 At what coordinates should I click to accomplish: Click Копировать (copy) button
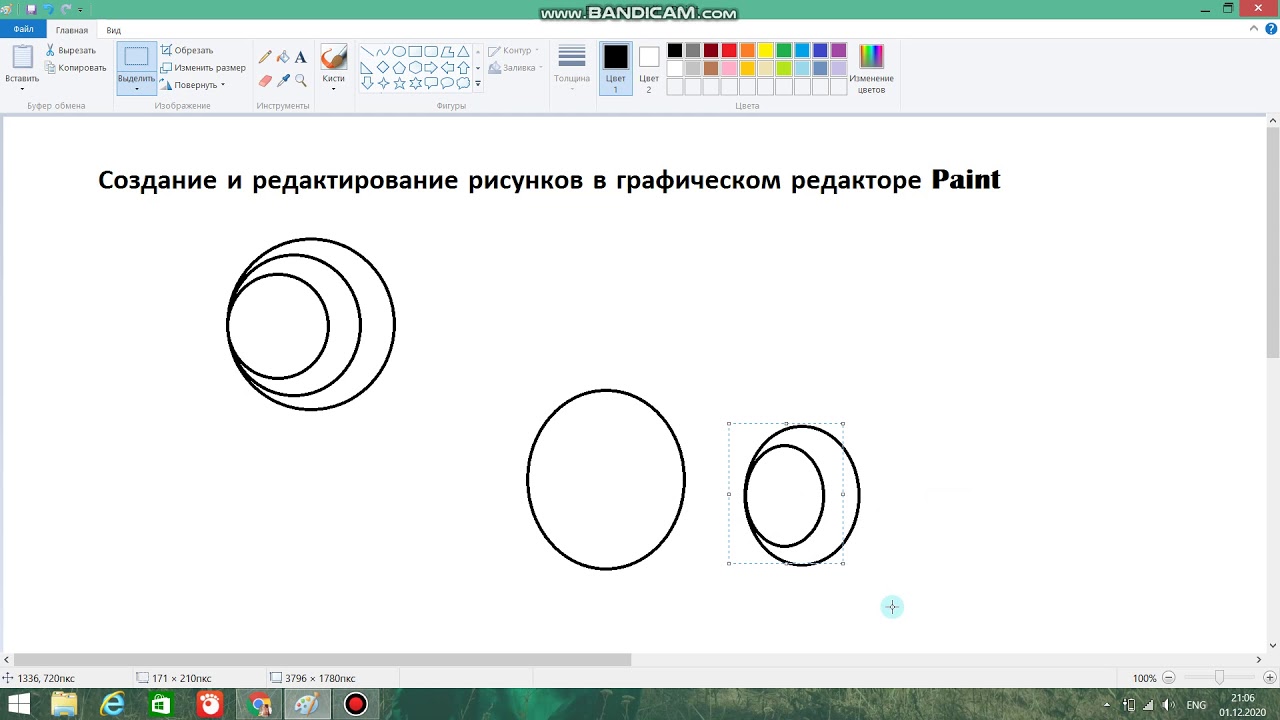[75, 68]
